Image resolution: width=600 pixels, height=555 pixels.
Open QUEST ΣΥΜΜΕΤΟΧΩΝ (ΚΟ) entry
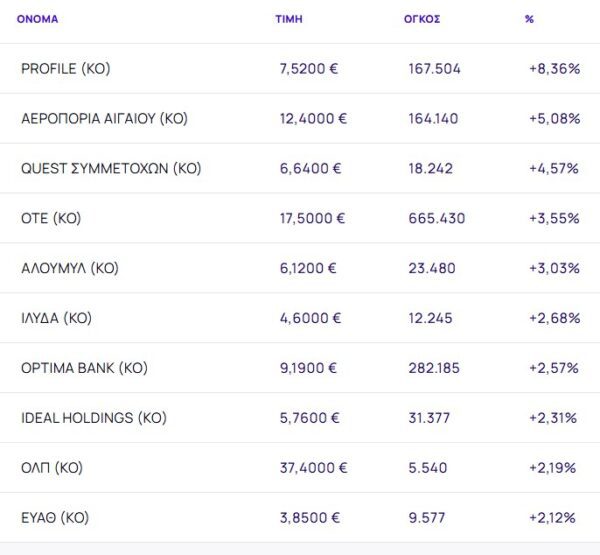(111, 168)
